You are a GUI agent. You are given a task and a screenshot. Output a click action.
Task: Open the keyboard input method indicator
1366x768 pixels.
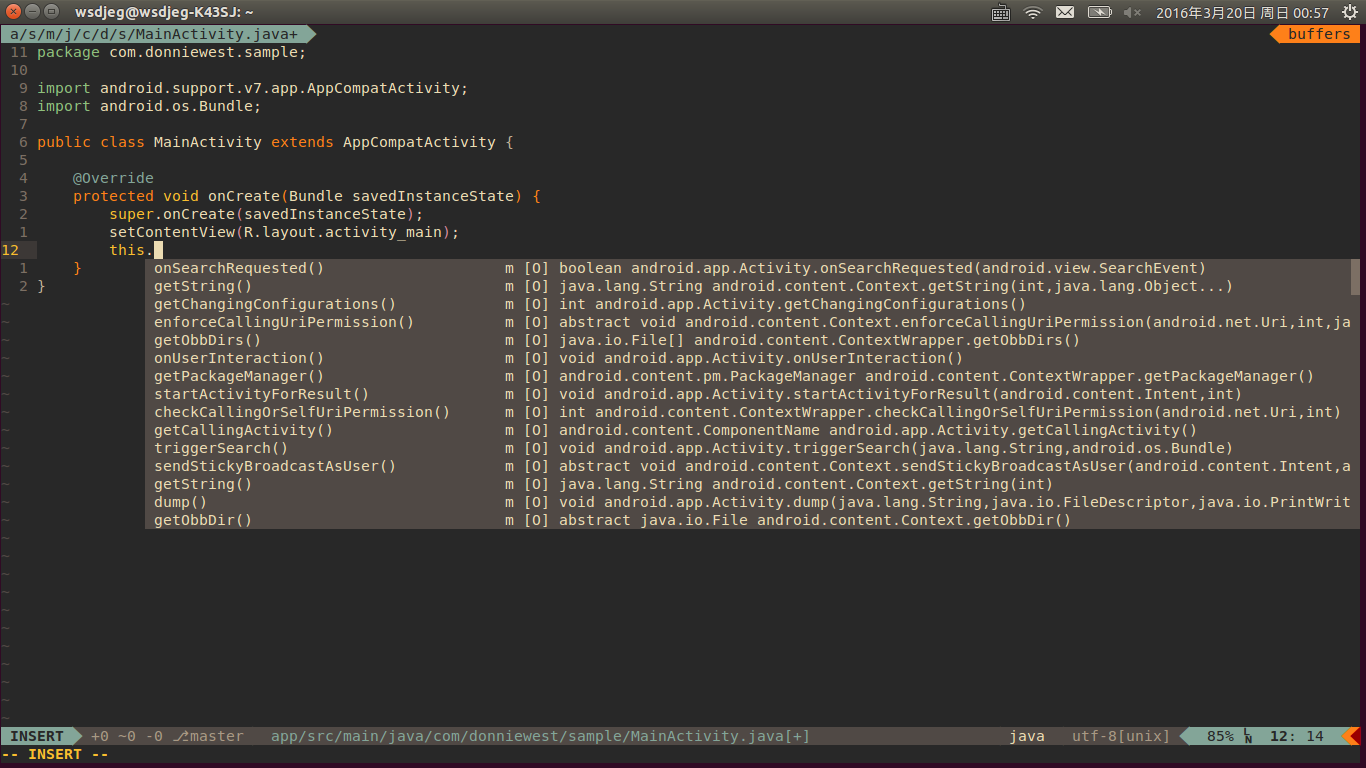pos(1001,13)
